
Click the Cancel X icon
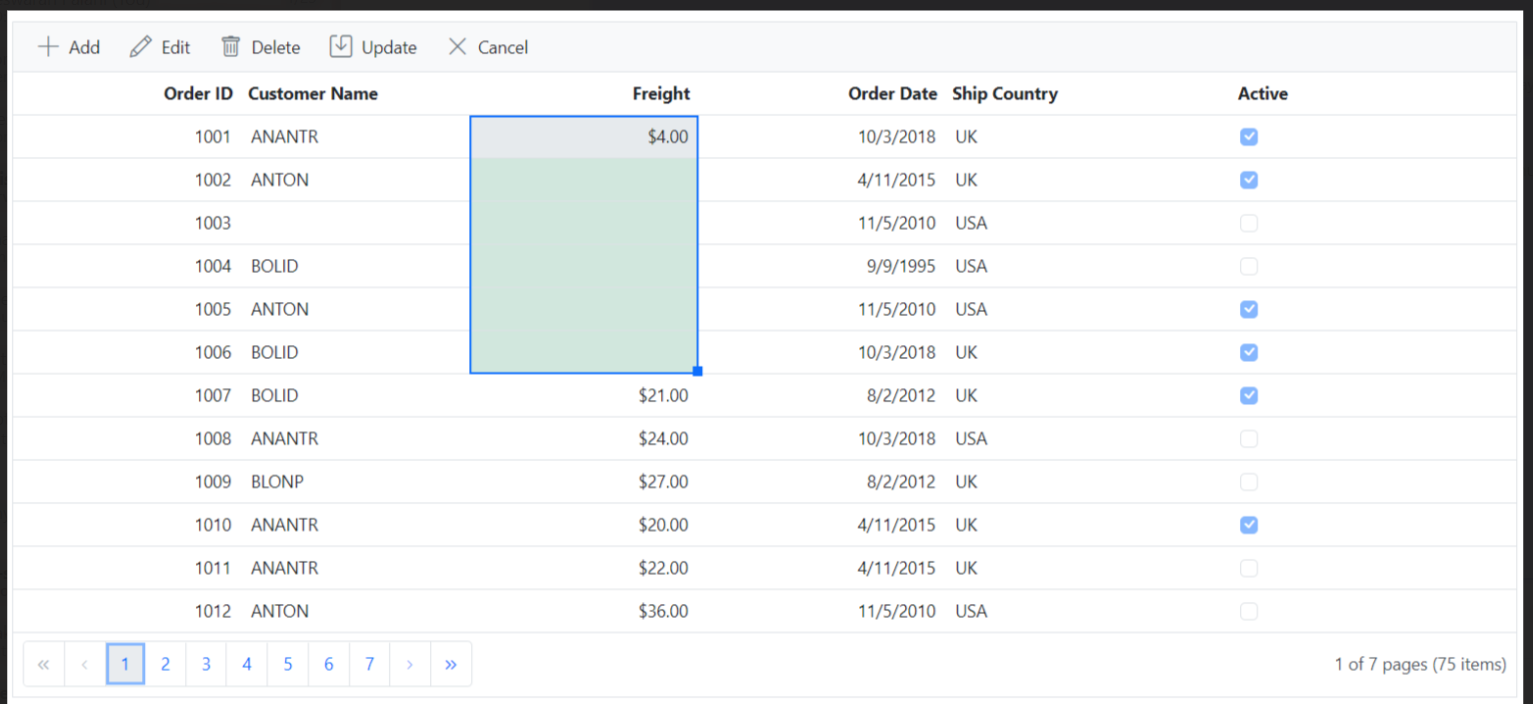pyautogui.click(x=457, y=47)
